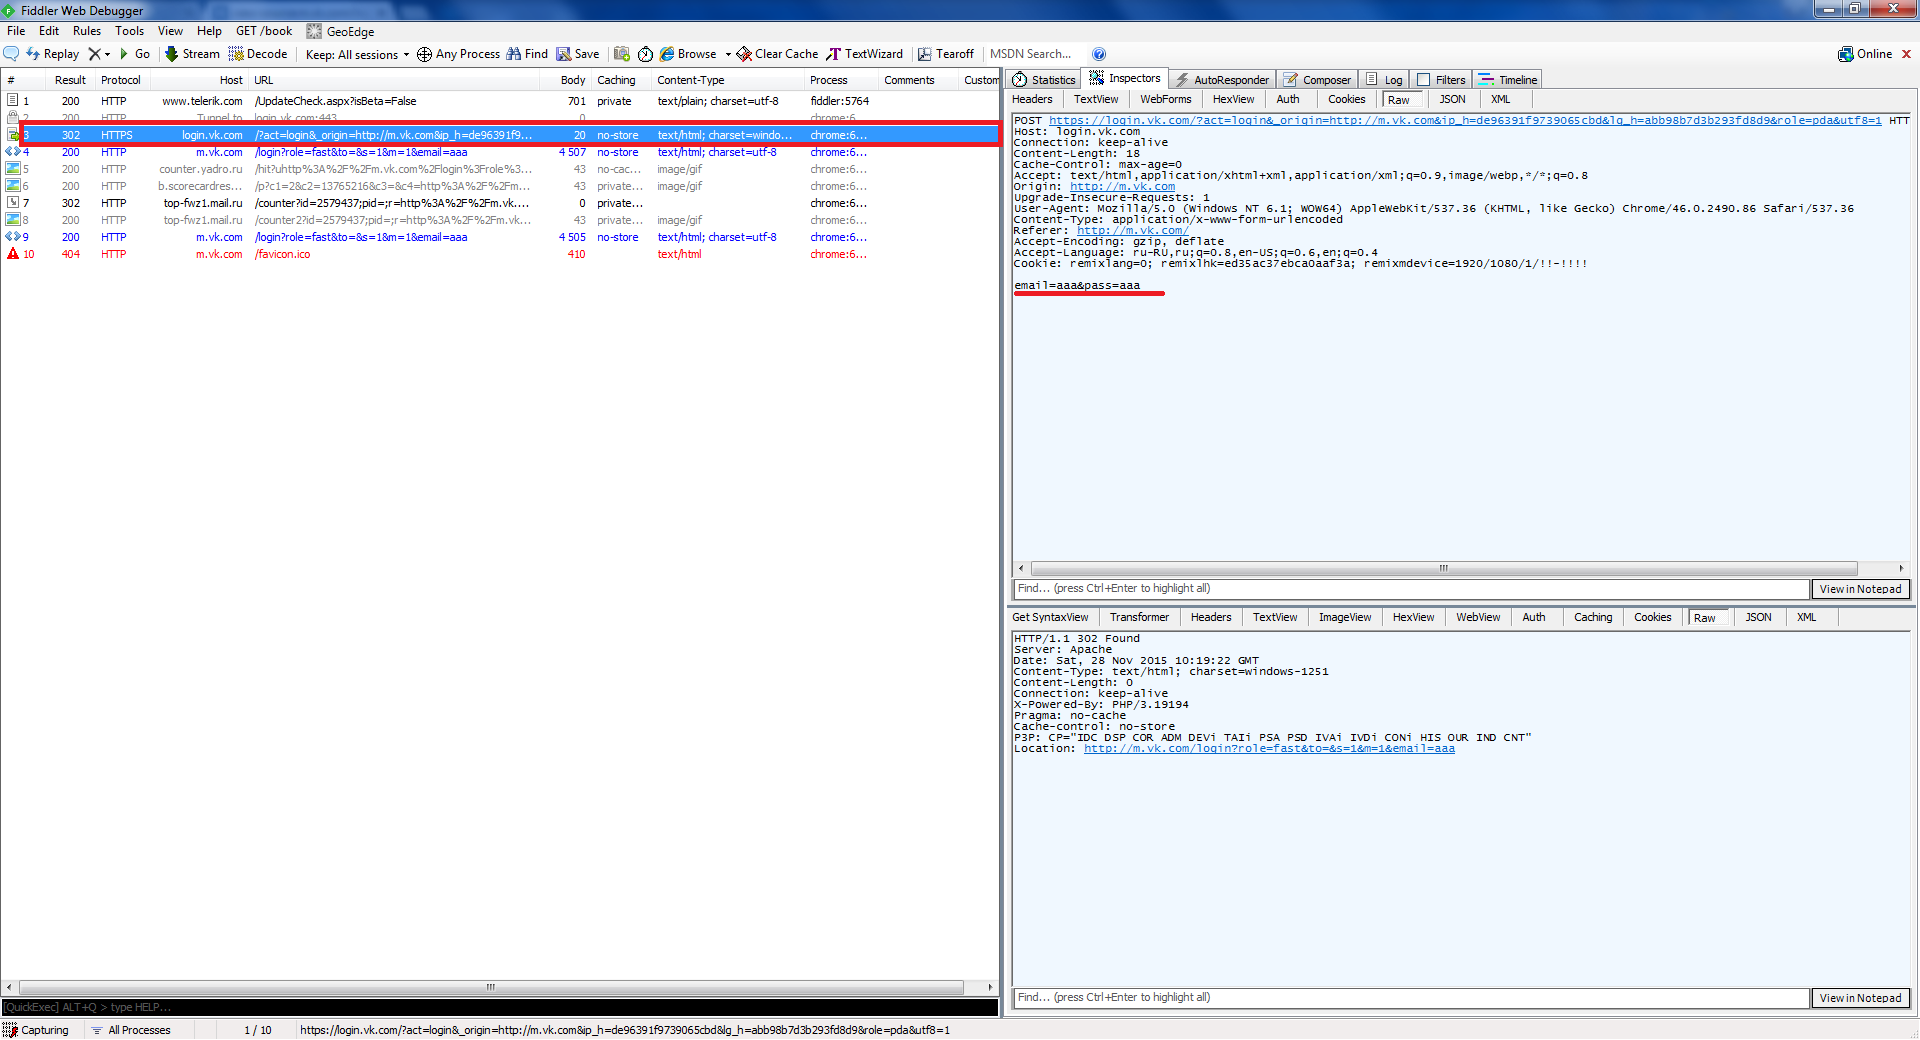Screen dimensions: 1920x1040
Task: Click the response Find text field
Action: (1411, 998)
